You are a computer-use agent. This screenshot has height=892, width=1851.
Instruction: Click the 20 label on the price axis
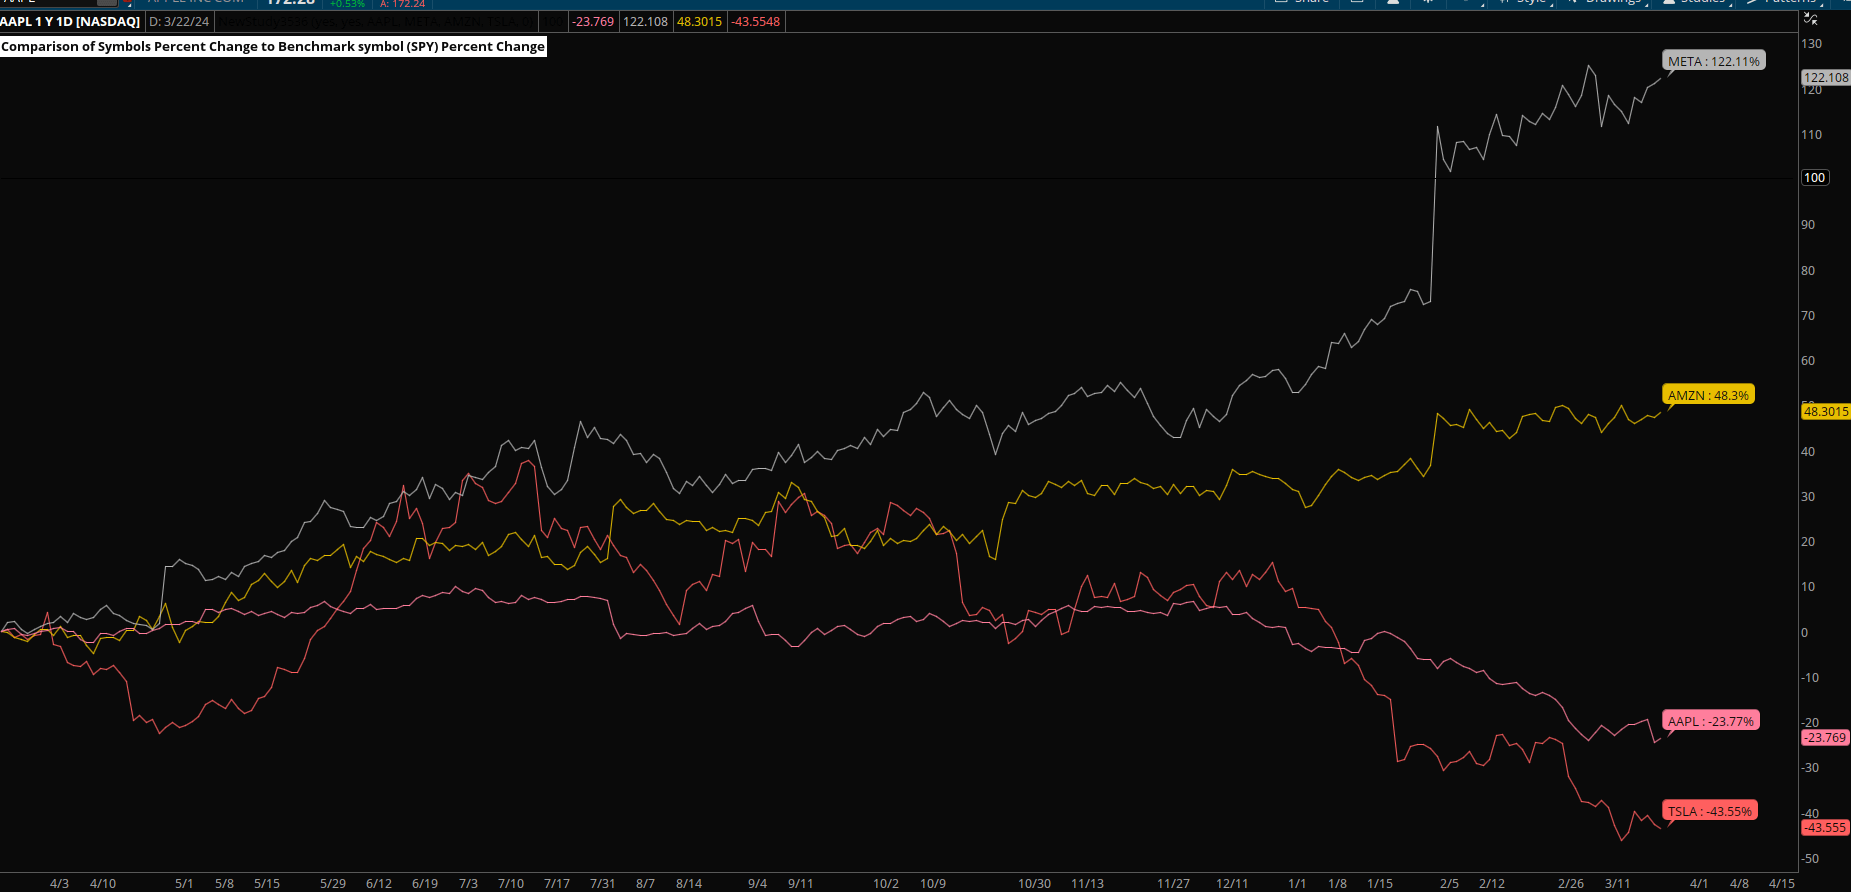coord(1808,542)
